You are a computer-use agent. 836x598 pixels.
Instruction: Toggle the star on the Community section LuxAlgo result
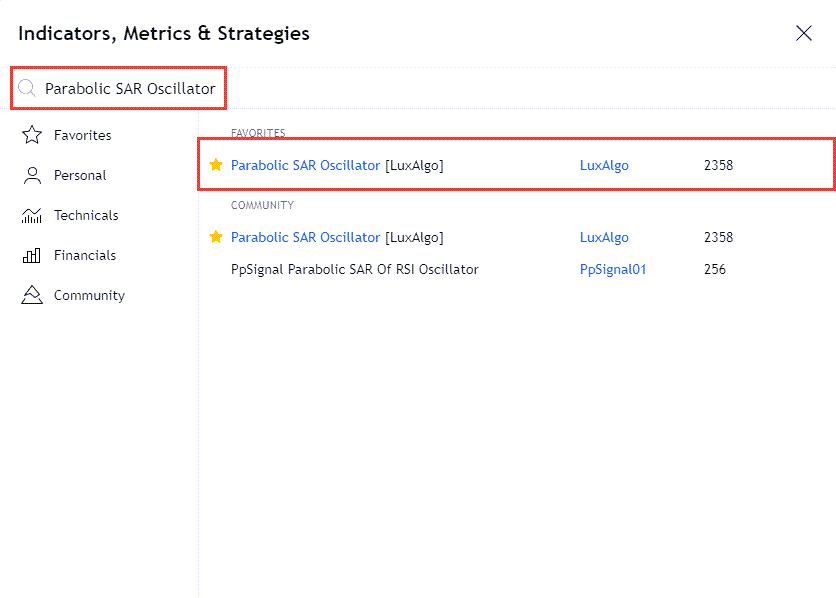(x=215, y=237)
